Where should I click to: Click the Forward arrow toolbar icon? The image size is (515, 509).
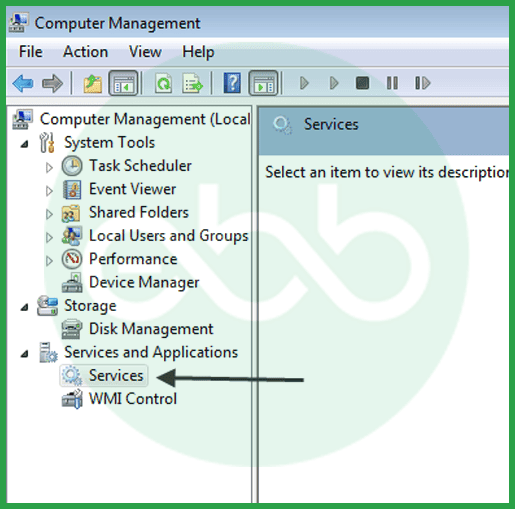click(x=52, y=83)
